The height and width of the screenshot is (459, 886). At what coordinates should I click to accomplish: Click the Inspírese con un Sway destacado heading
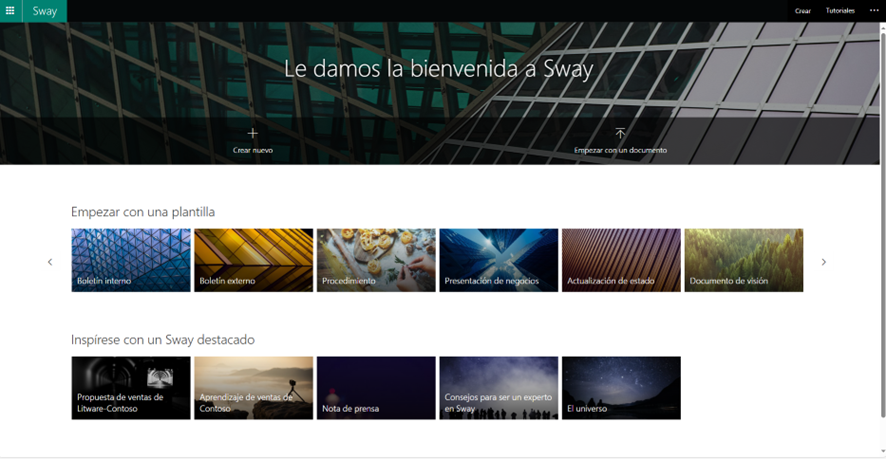[x=163, y=340]
